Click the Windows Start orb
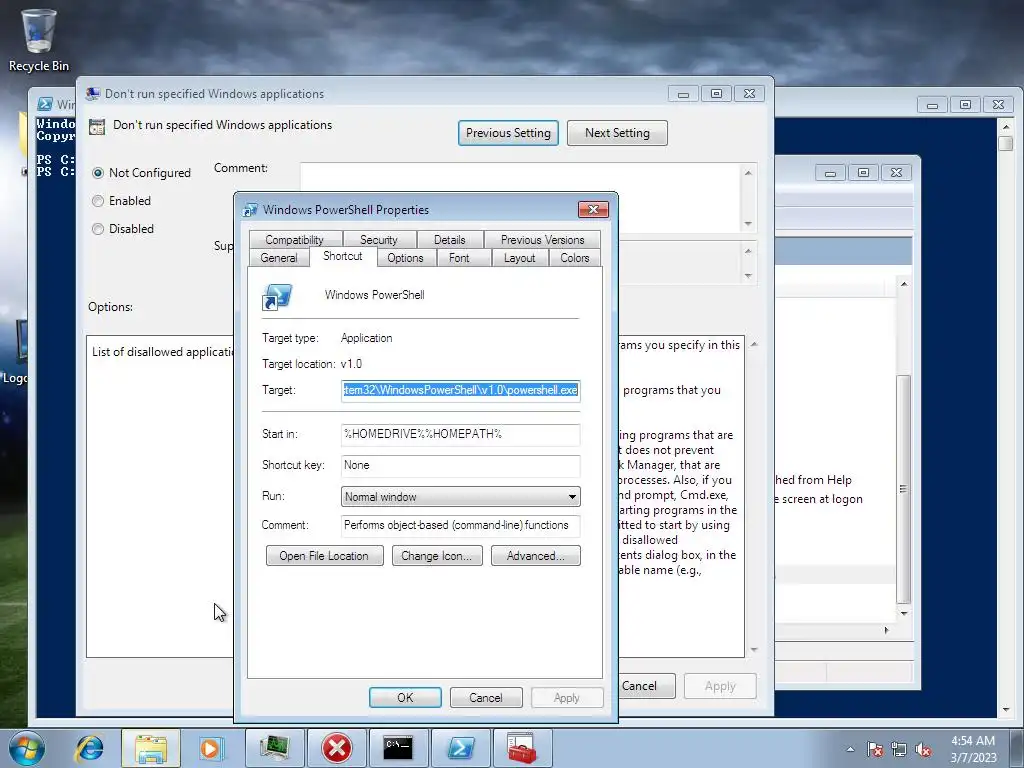Image resolution: width=1024 pixels, height=768 pixels. tap(27, 748)
